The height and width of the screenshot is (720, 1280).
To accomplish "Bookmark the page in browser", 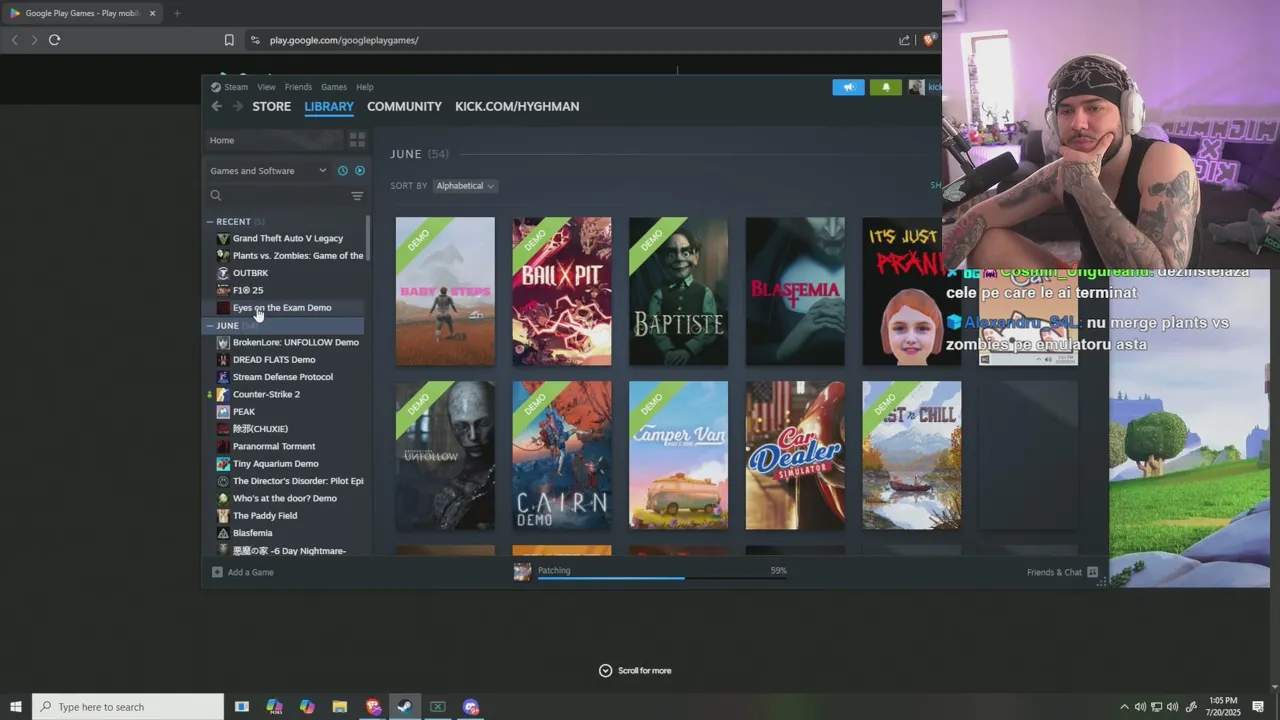I will pos(229,40).
